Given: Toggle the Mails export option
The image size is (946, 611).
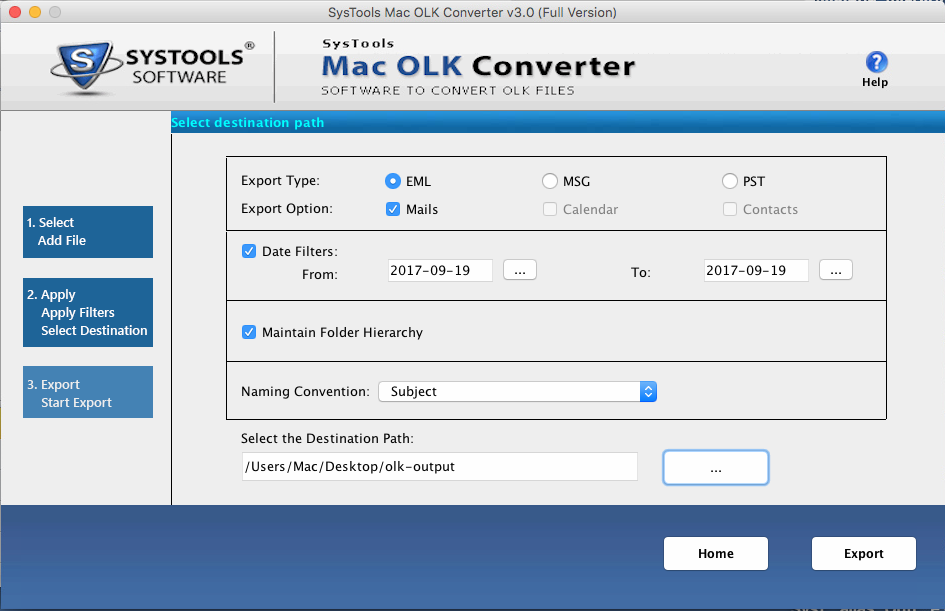Looking at the screenshot, I should point(393,209).
